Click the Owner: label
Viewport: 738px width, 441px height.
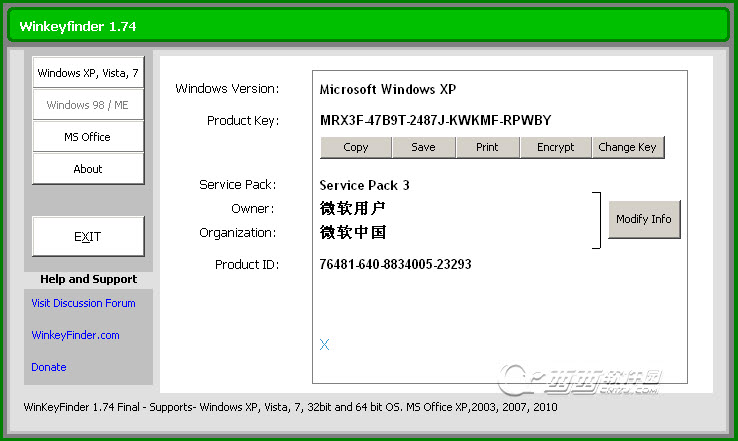pyautogui.click(x=252, y=208)
